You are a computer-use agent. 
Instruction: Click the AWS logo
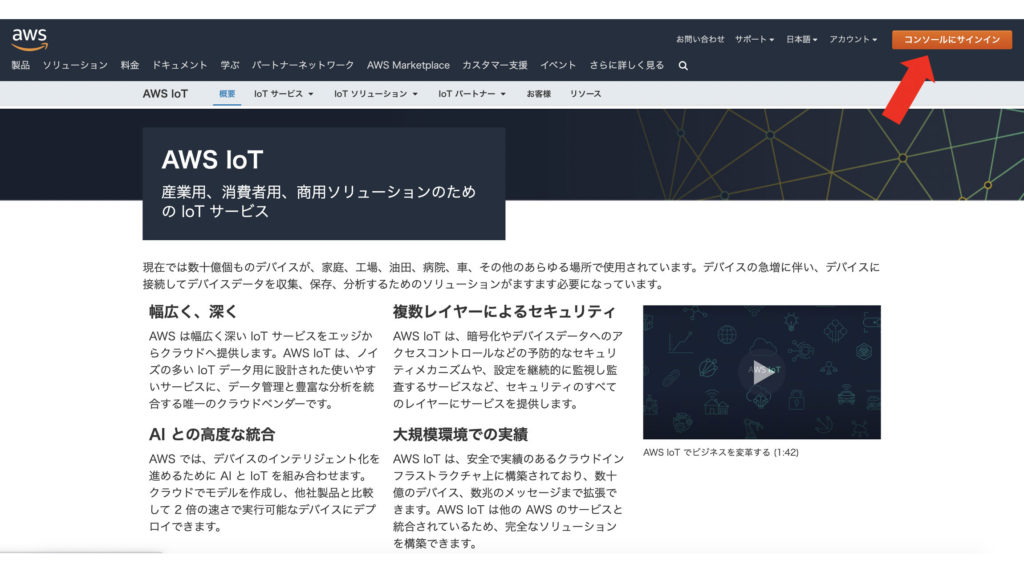click(29, 39)
